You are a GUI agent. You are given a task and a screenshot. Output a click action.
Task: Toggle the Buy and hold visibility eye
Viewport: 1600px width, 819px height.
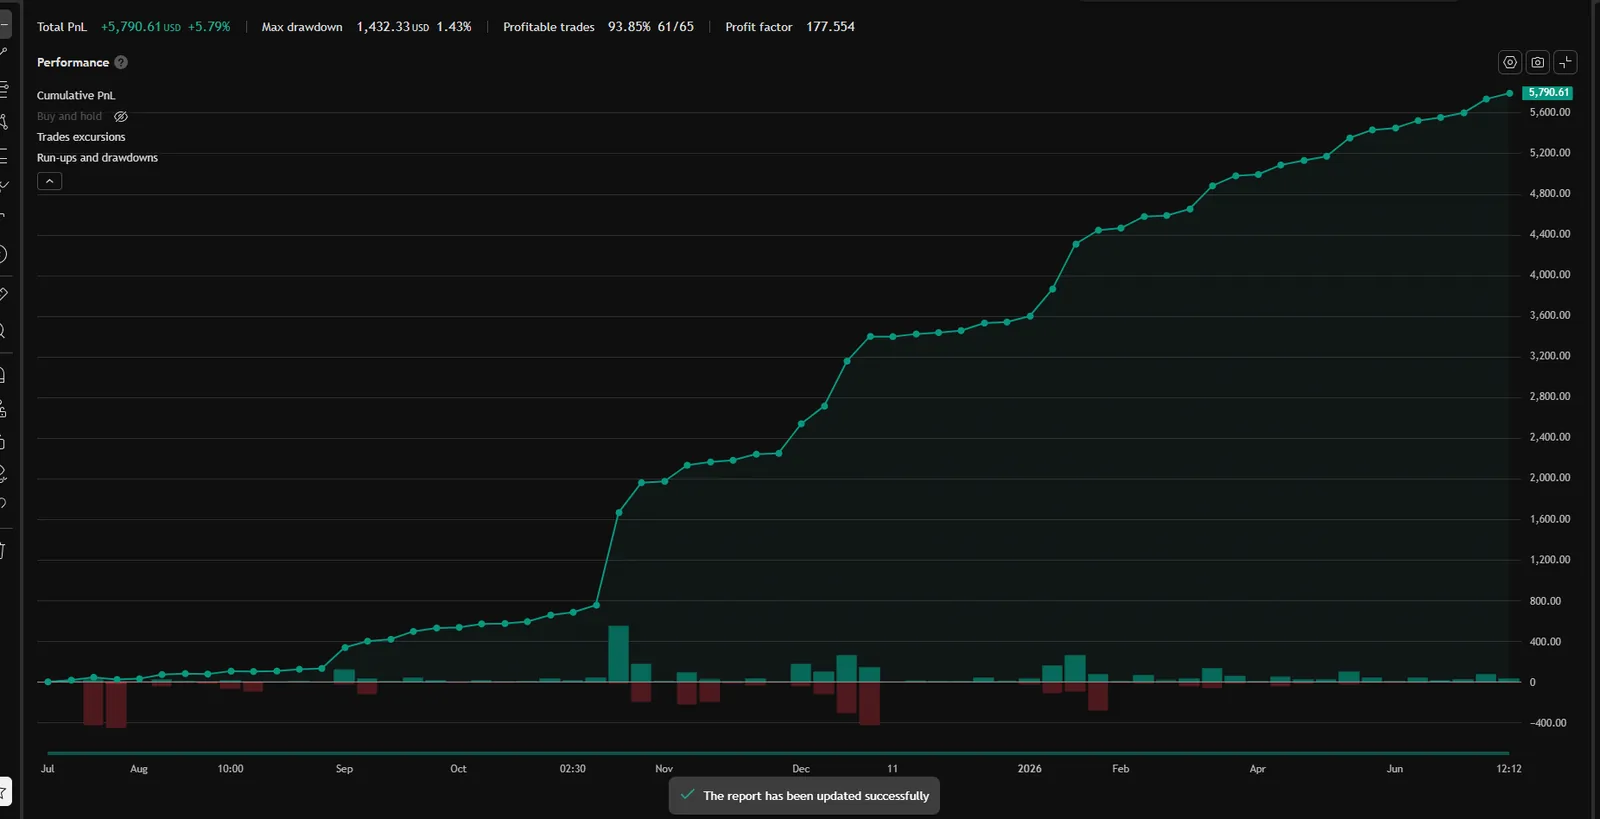point(121,116)
